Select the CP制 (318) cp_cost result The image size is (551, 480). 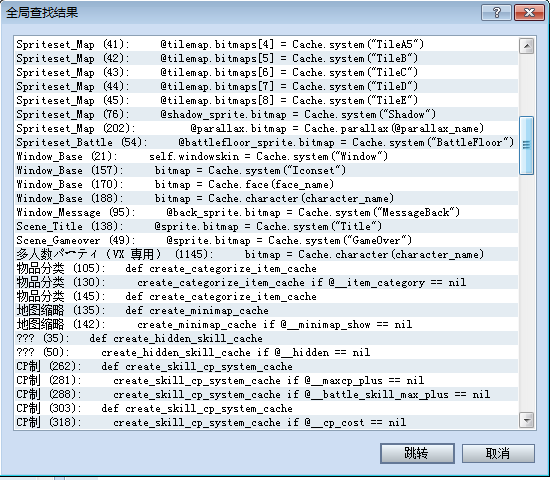click(266, 422)
